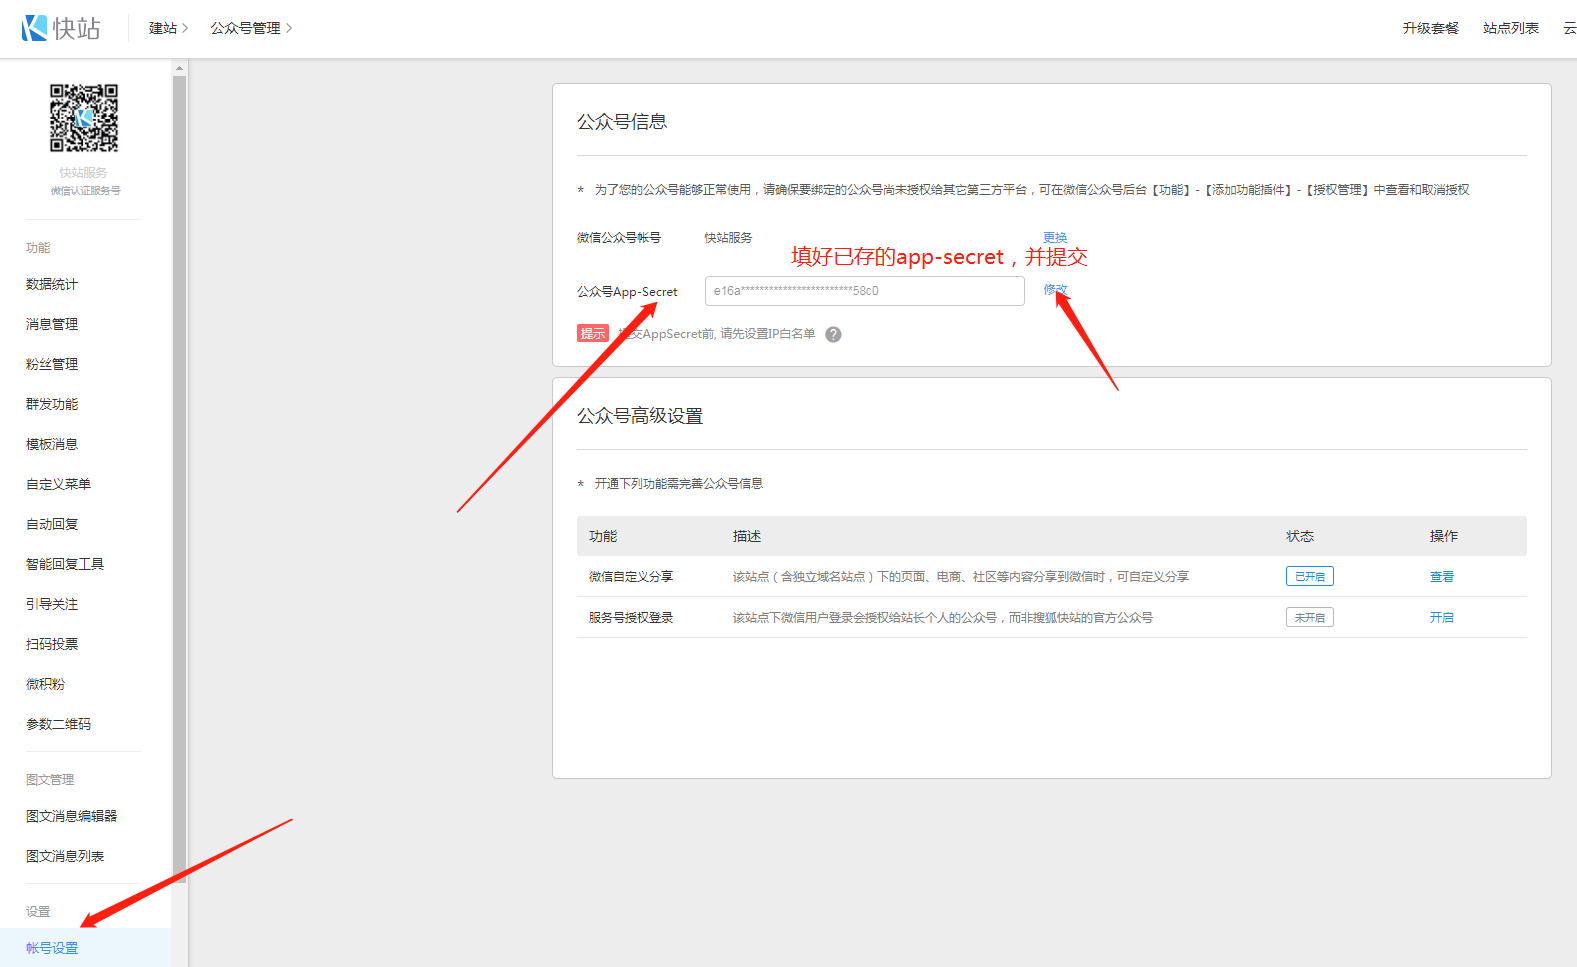
Task: Click the 未开启 status badge
Action: pyautogui.click(x=1309, y=618)
